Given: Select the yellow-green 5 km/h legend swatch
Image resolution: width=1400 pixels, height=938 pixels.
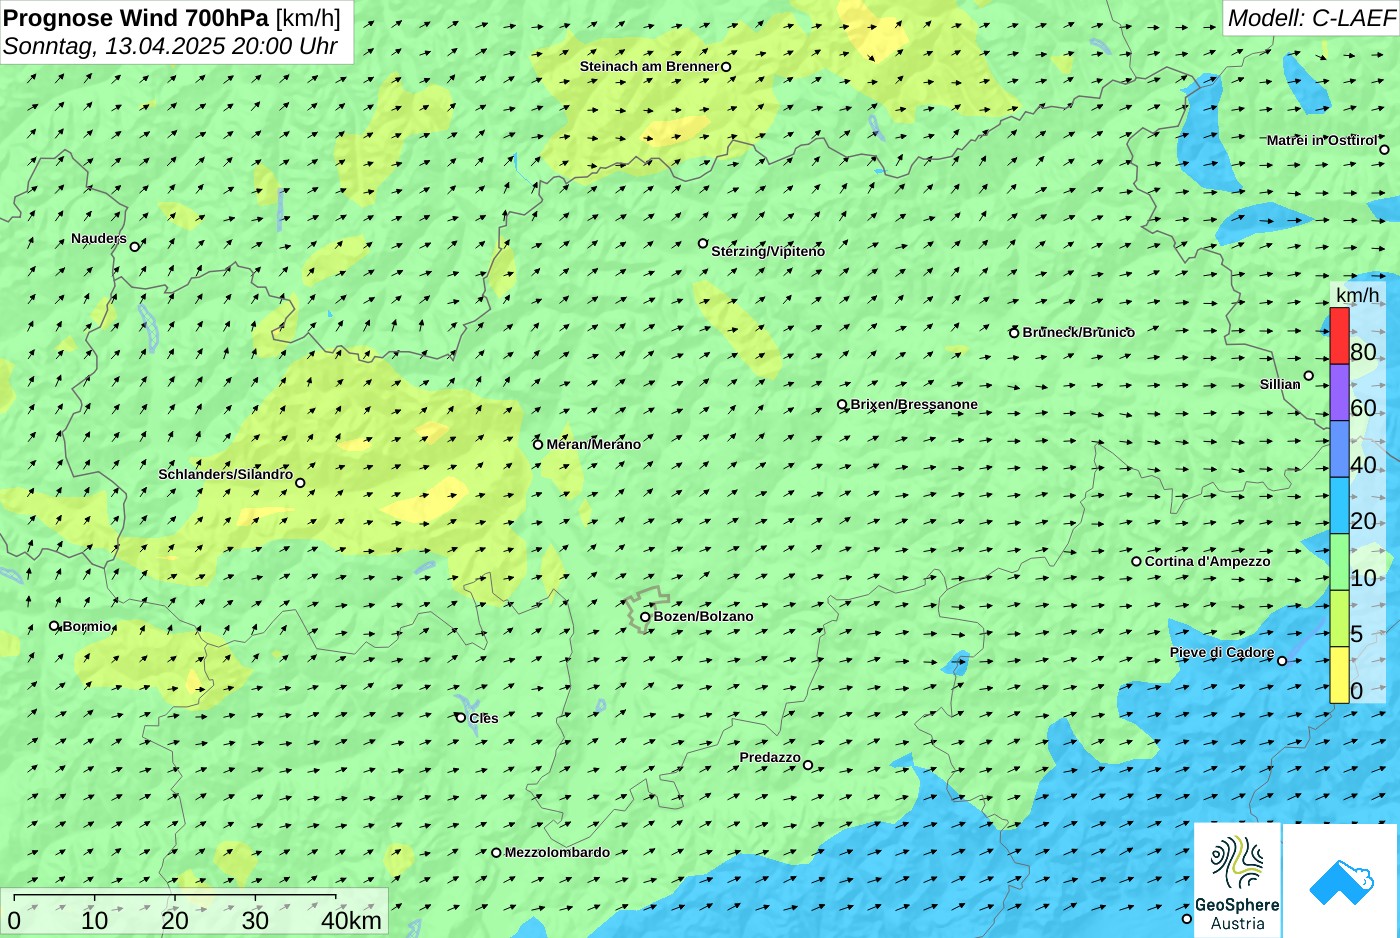Looking at the screenshot, I should point(1339,618).
